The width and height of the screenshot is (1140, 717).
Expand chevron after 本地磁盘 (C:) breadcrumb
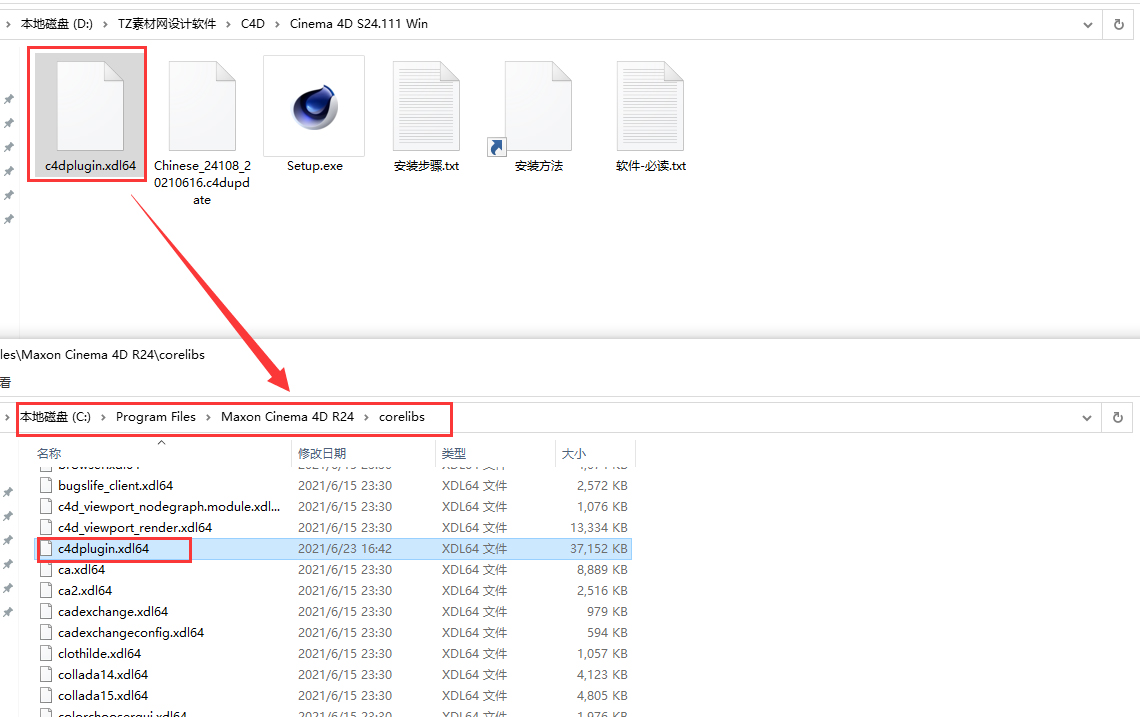[x=103, y=417]
